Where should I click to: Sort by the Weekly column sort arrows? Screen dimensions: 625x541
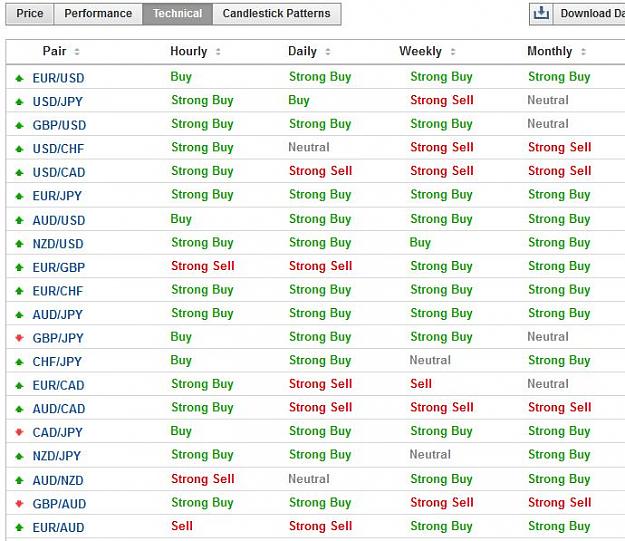[453, 51]
